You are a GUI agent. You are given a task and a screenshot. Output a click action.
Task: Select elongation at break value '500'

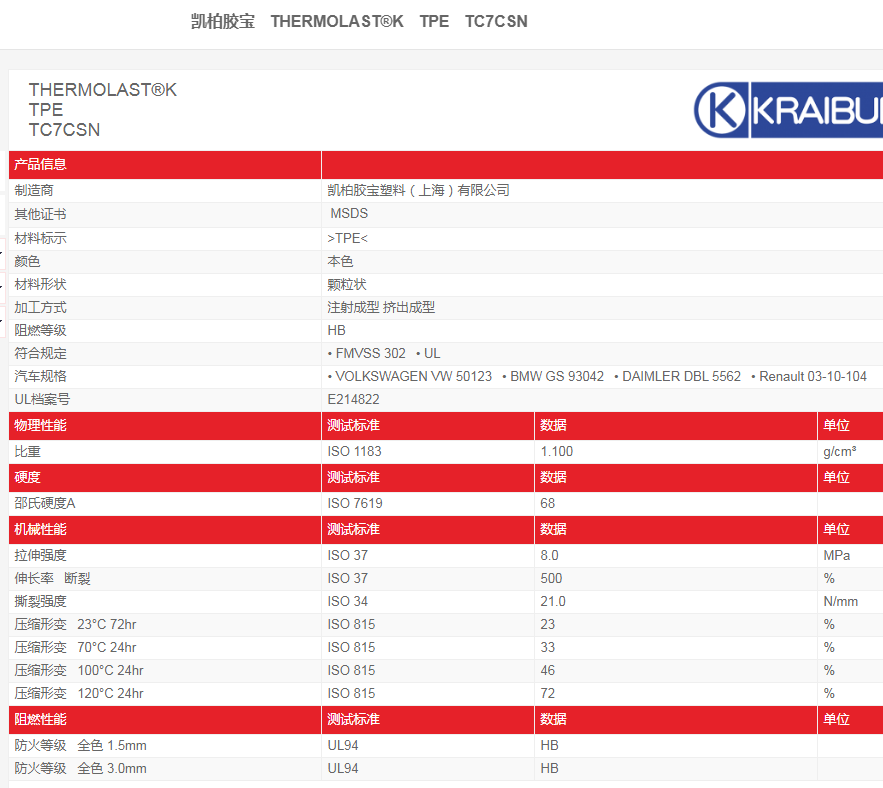point(551,578)
